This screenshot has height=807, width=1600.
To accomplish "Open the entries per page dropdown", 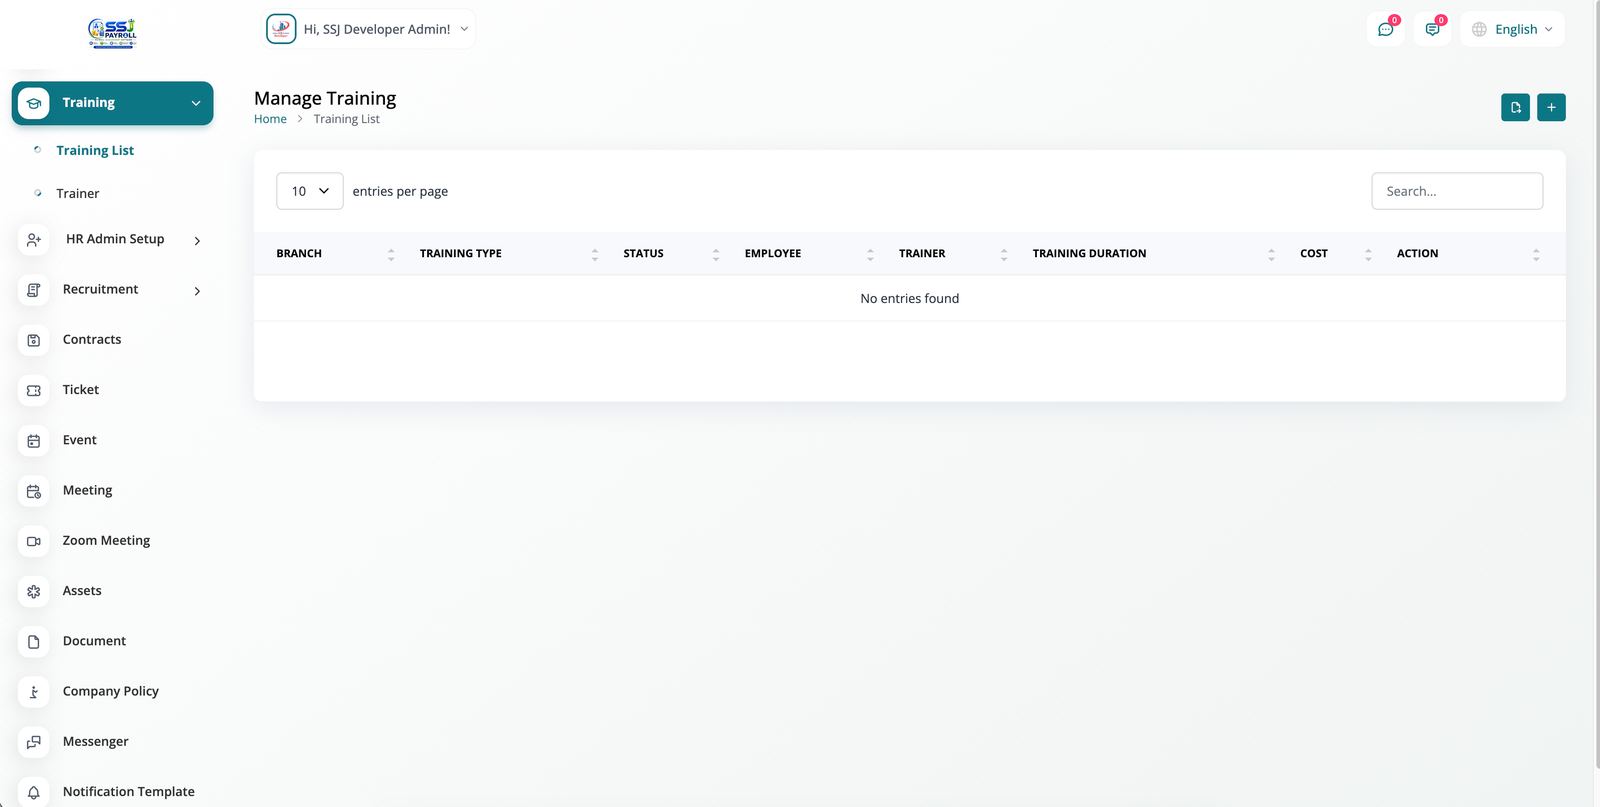I will 310,191.
